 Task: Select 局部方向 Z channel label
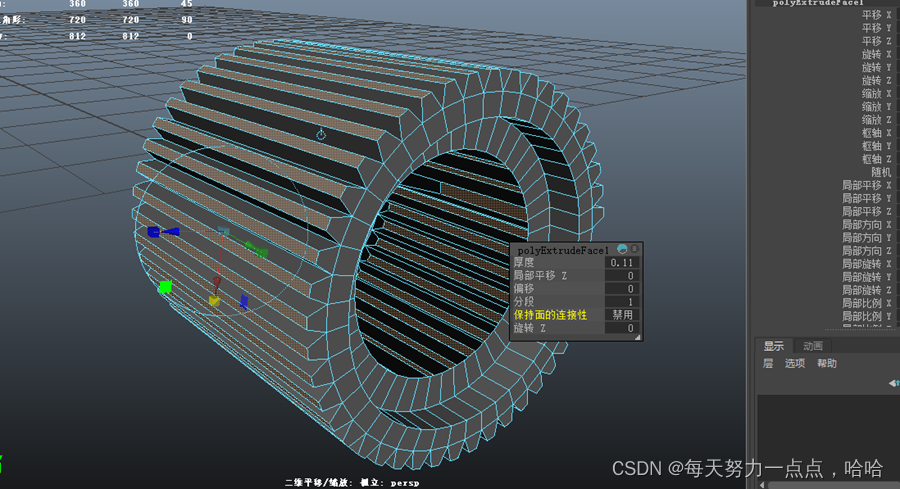[867, 251]
